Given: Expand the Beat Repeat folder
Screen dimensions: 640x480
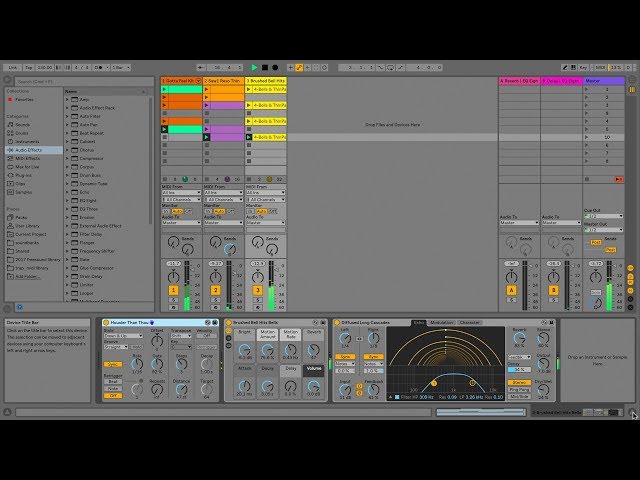Looking at the screenshot, I should [x=67, y=133].
